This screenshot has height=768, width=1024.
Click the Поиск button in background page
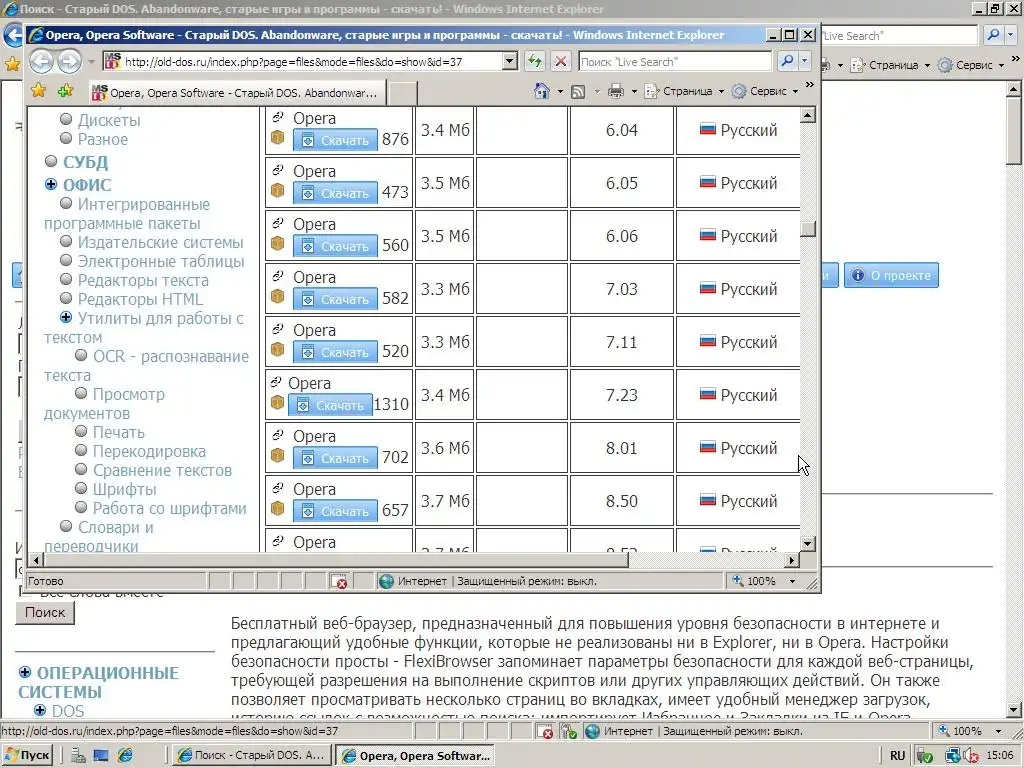45,613
